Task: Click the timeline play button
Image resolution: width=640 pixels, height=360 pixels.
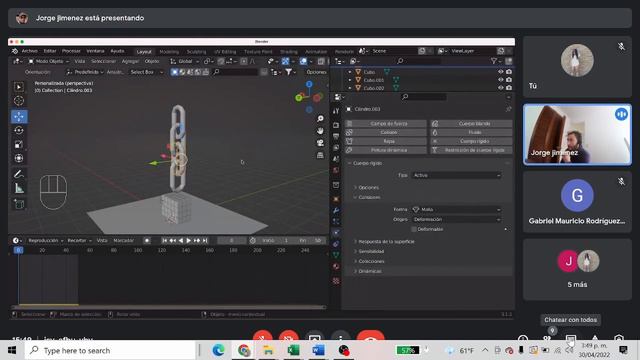Action: 189,240
